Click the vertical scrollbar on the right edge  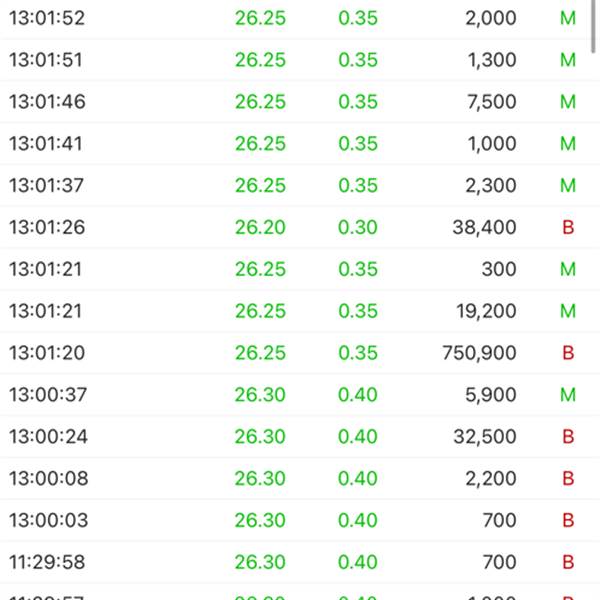coord(593,26)
